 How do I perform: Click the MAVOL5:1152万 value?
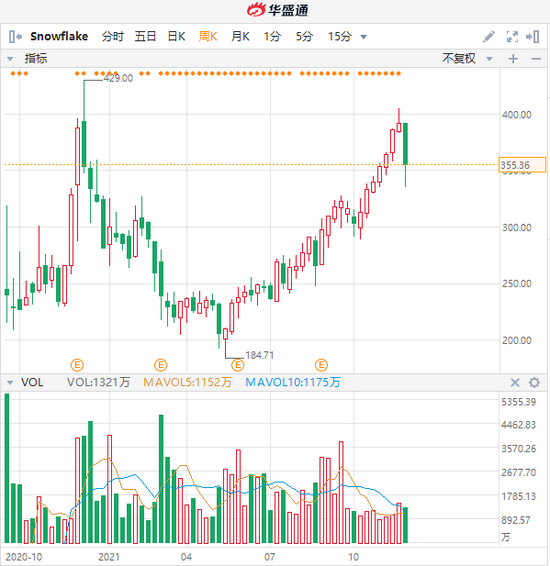coord(187,382)
